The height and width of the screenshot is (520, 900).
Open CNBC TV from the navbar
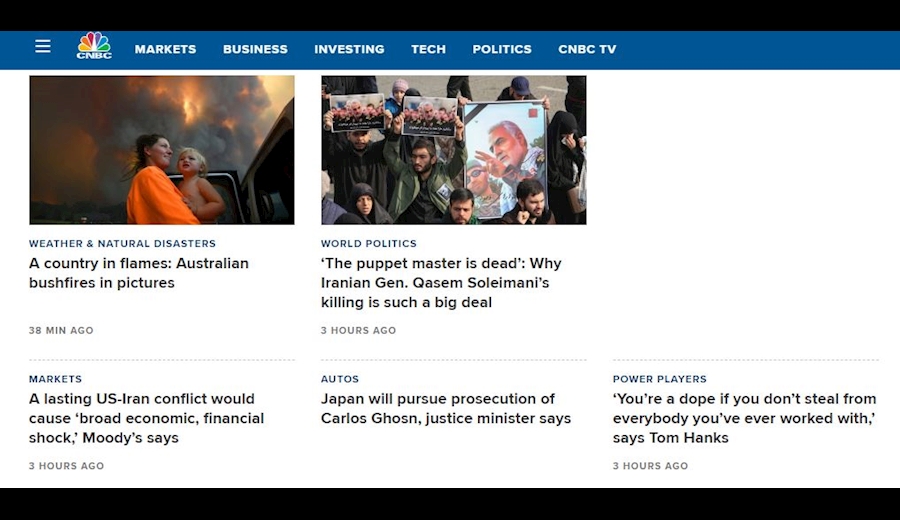[587, 49]
